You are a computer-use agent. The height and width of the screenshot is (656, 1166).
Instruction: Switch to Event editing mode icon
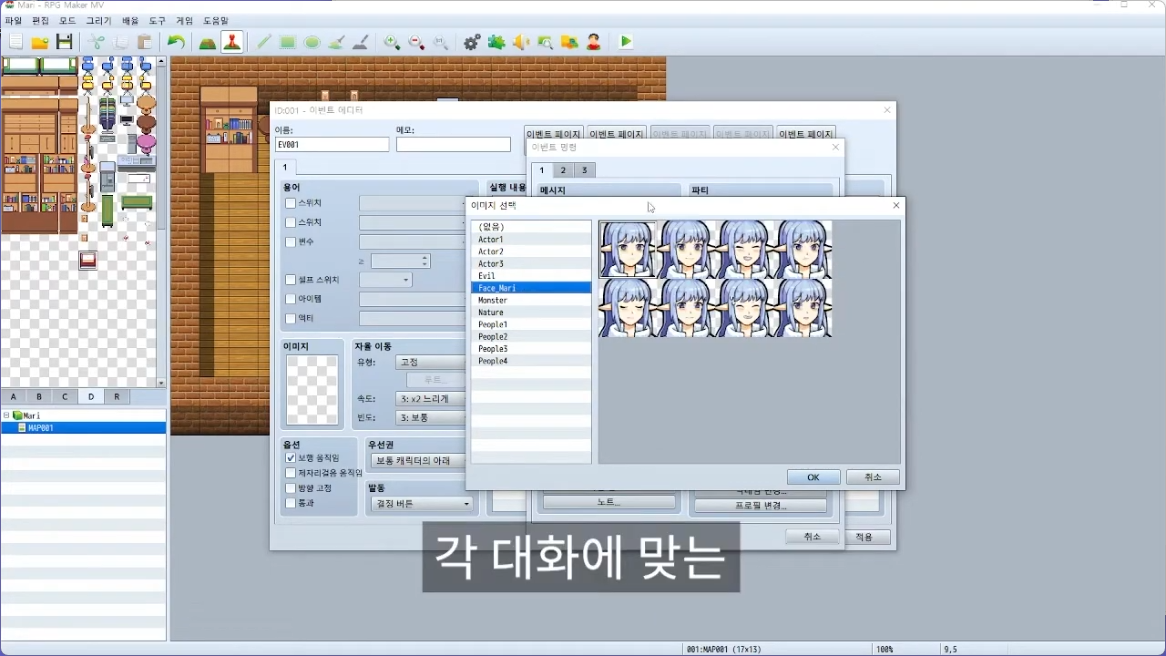tap(232, 42)
